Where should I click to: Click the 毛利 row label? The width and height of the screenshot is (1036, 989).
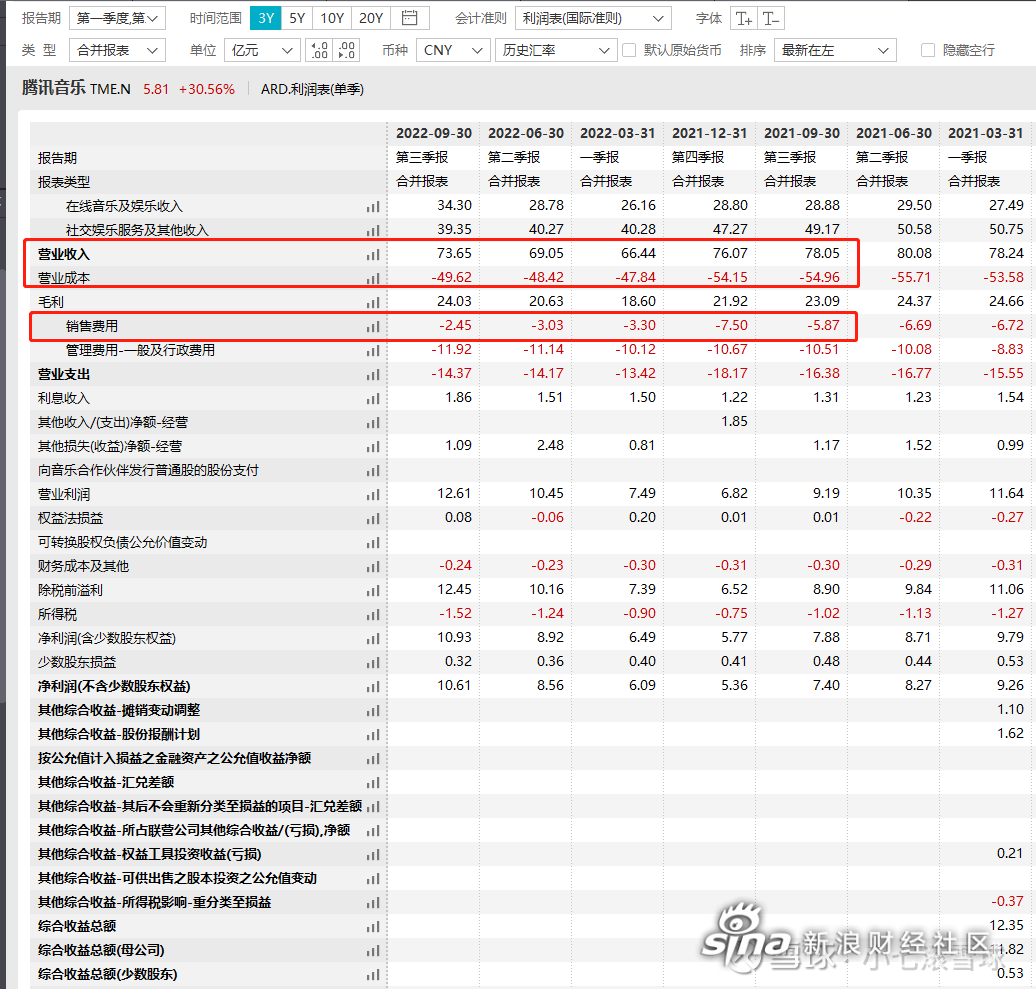tap(51, 303)
